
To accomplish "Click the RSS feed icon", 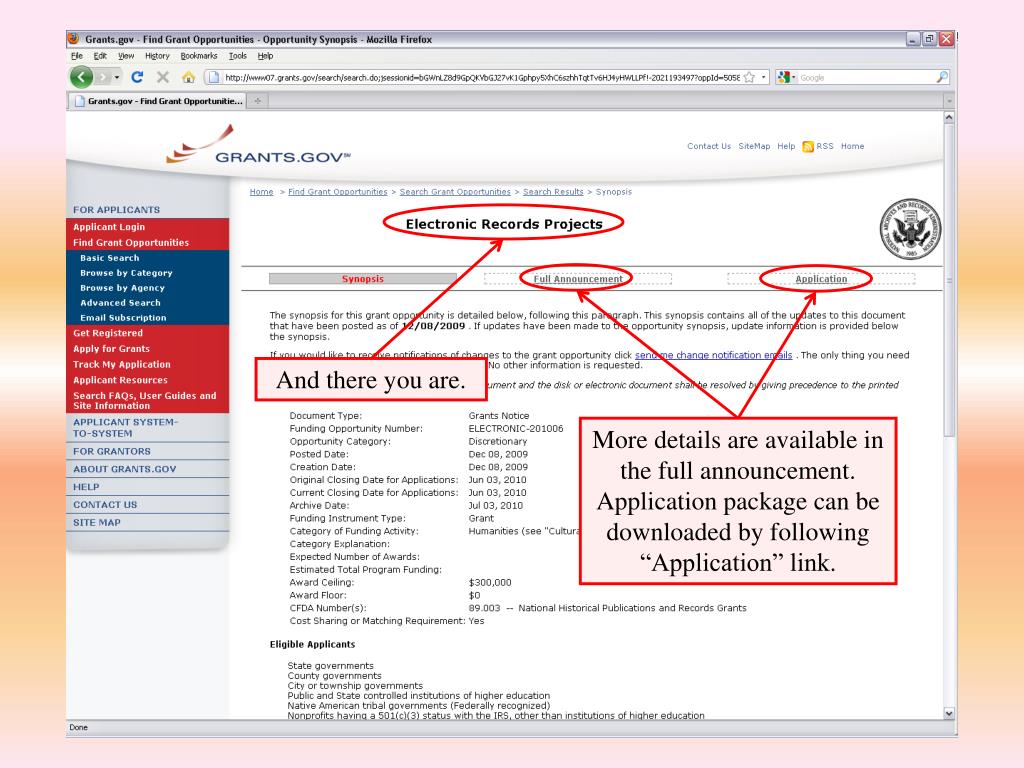I will pos(808,146).
